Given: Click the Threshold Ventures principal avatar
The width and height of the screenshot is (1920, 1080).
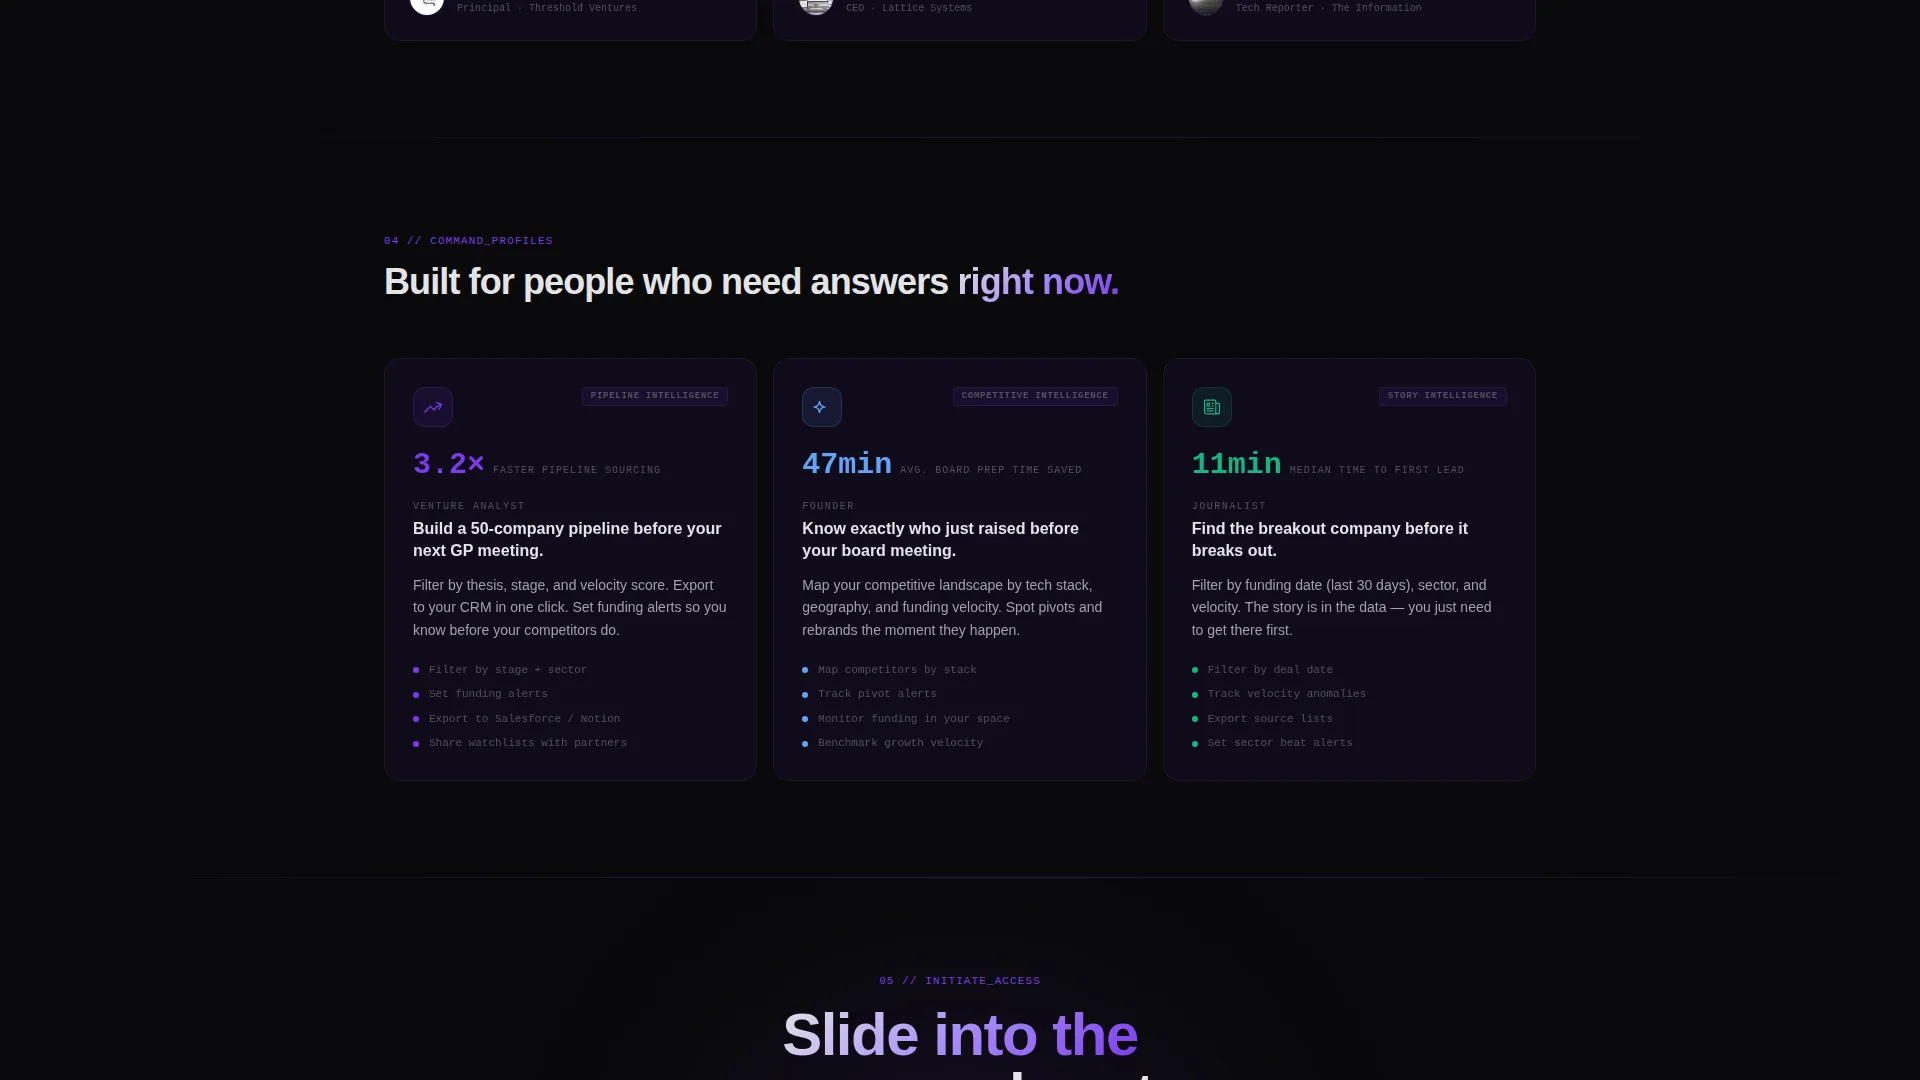Looking at the screenshot, I should click(x=427, y=5).
